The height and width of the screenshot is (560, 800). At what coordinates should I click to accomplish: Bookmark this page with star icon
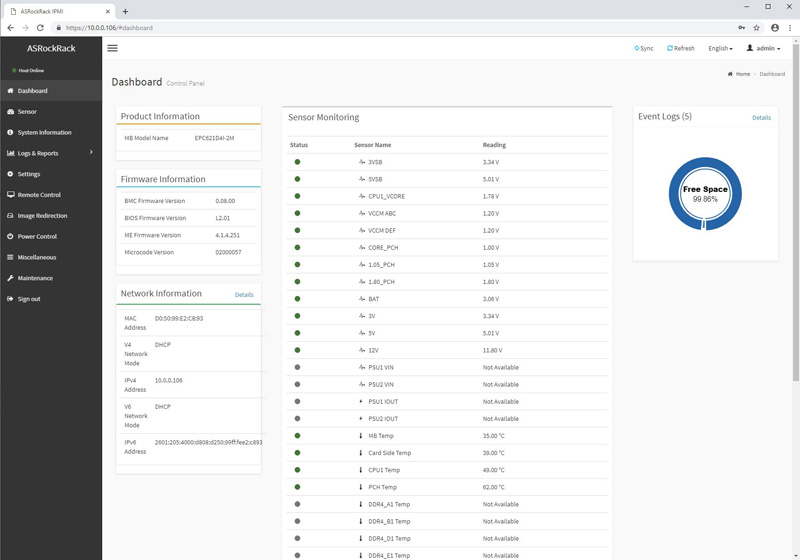(x=757, y=28)
